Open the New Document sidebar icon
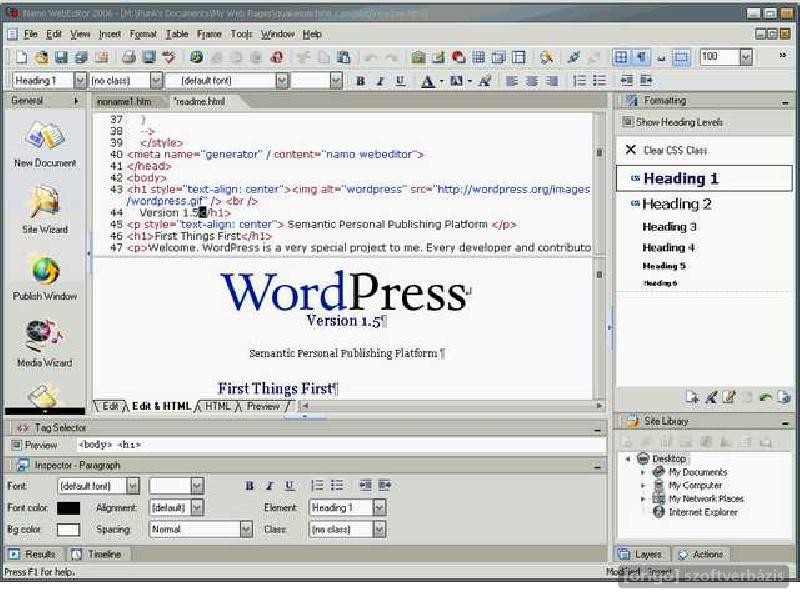 [x=45, y=144]
